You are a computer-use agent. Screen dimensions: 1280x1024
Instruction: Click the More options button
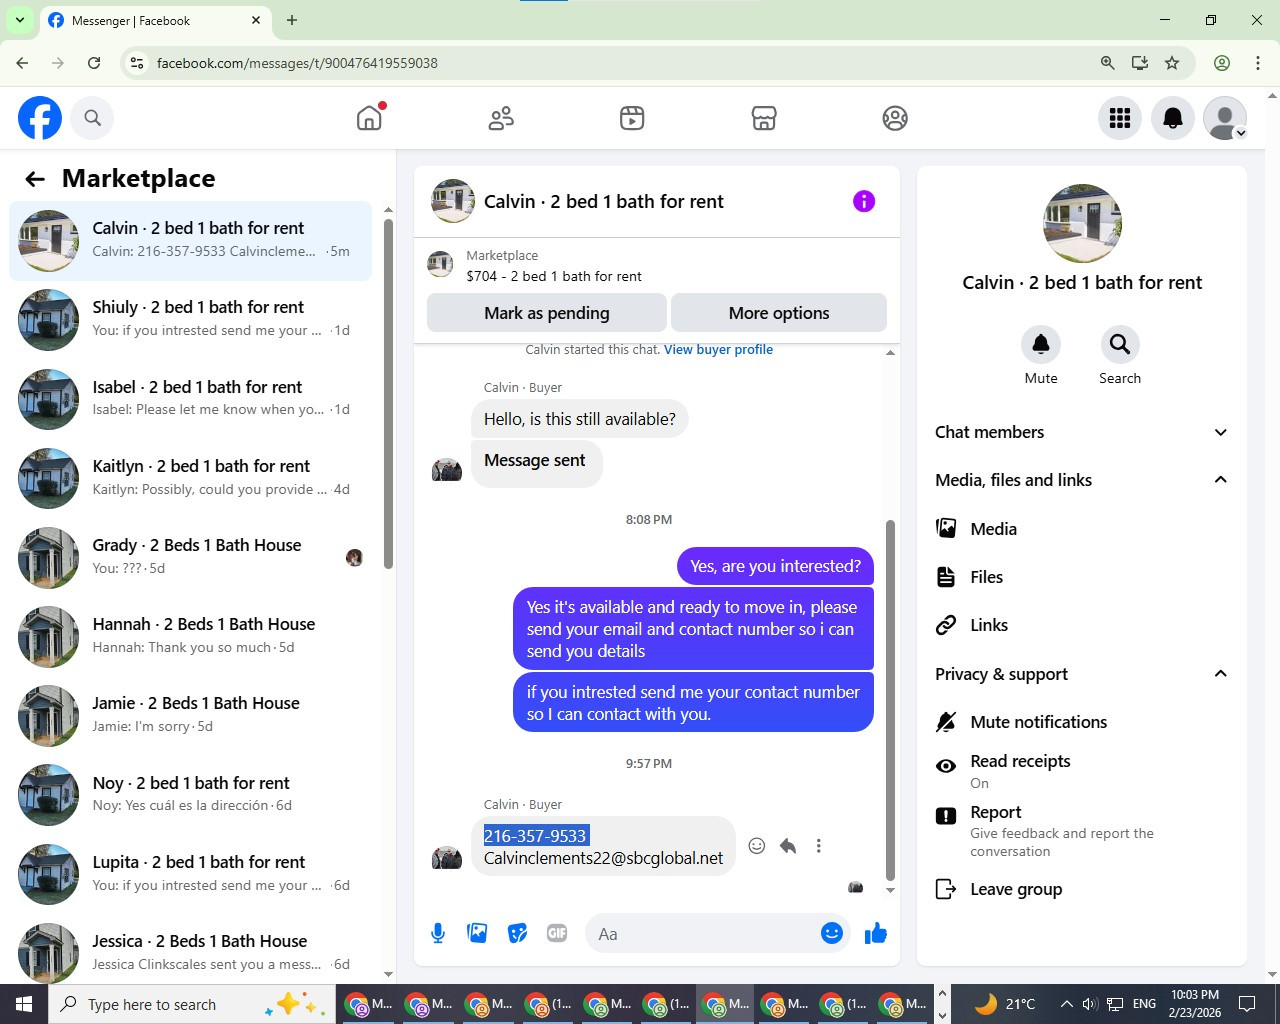tap(779, 313)
